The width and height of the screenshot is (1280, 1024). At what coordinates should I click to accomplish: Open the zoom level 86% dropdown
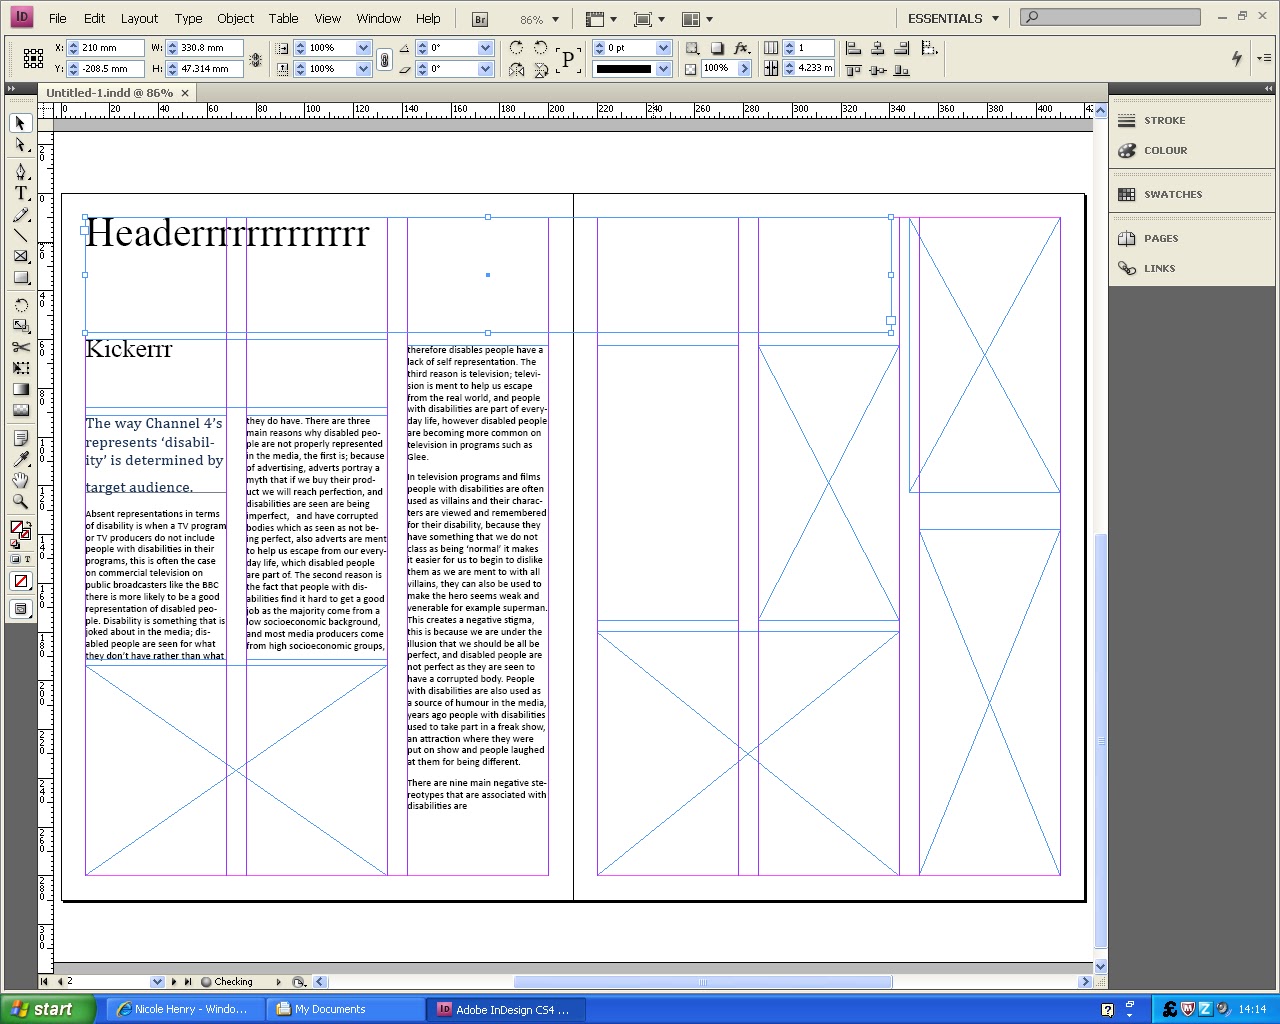tap(556, 19)
